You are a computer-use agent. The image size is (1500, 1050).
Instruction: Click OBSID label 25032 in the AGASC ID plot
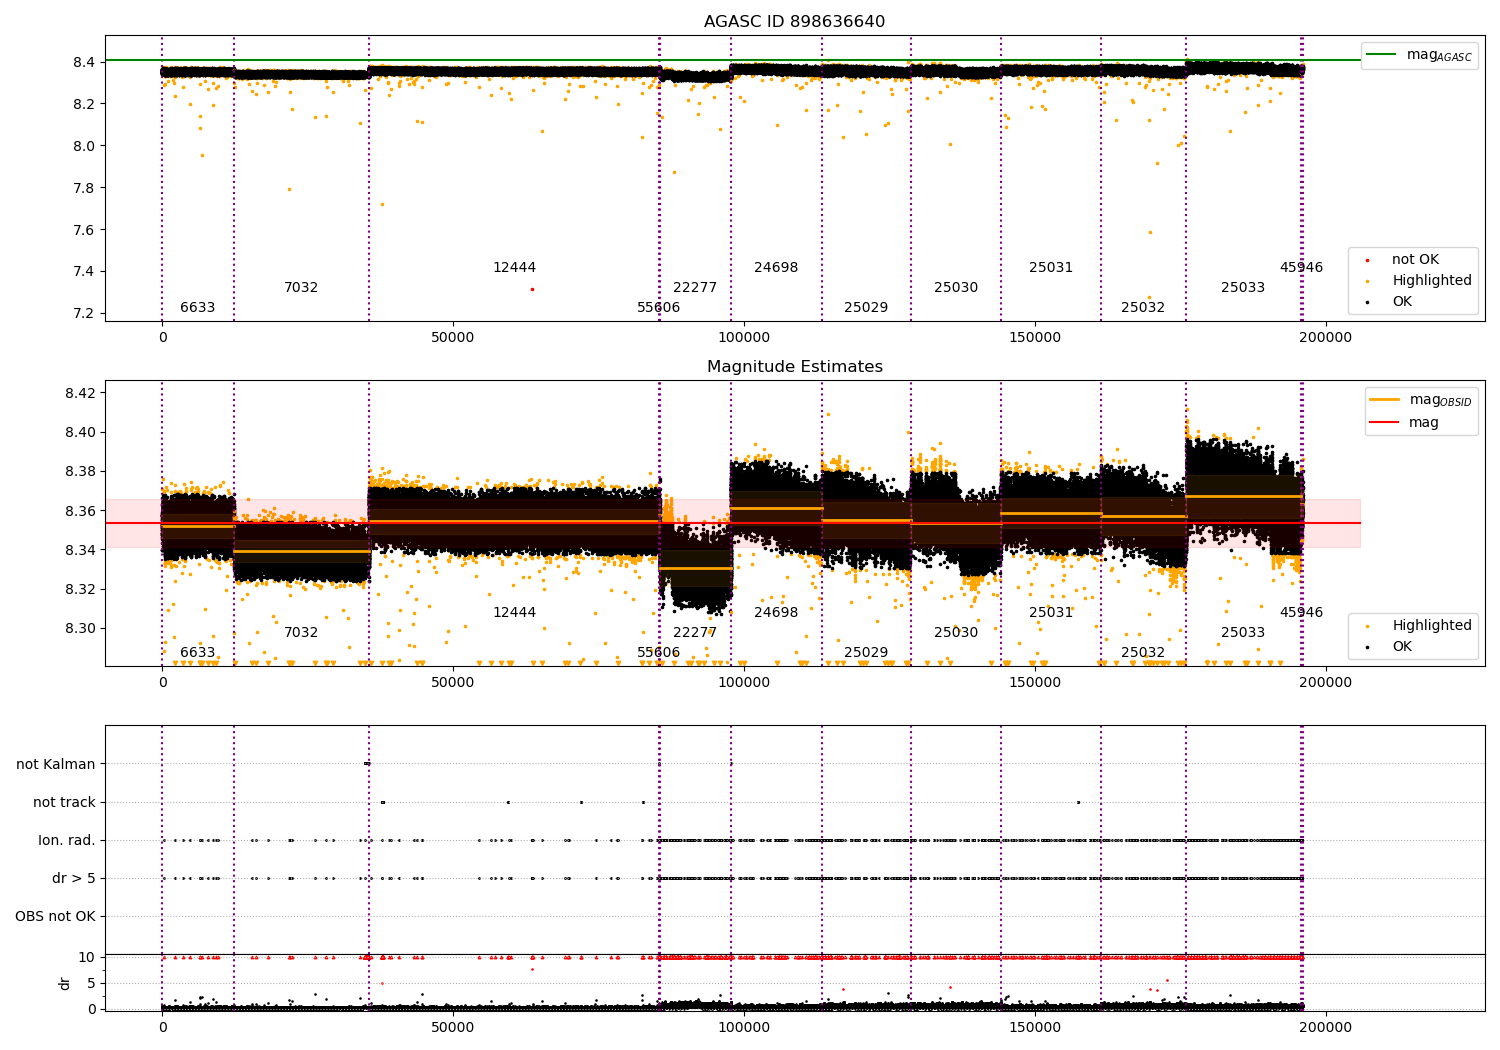pyautogui.click(x=1143, y=308)
